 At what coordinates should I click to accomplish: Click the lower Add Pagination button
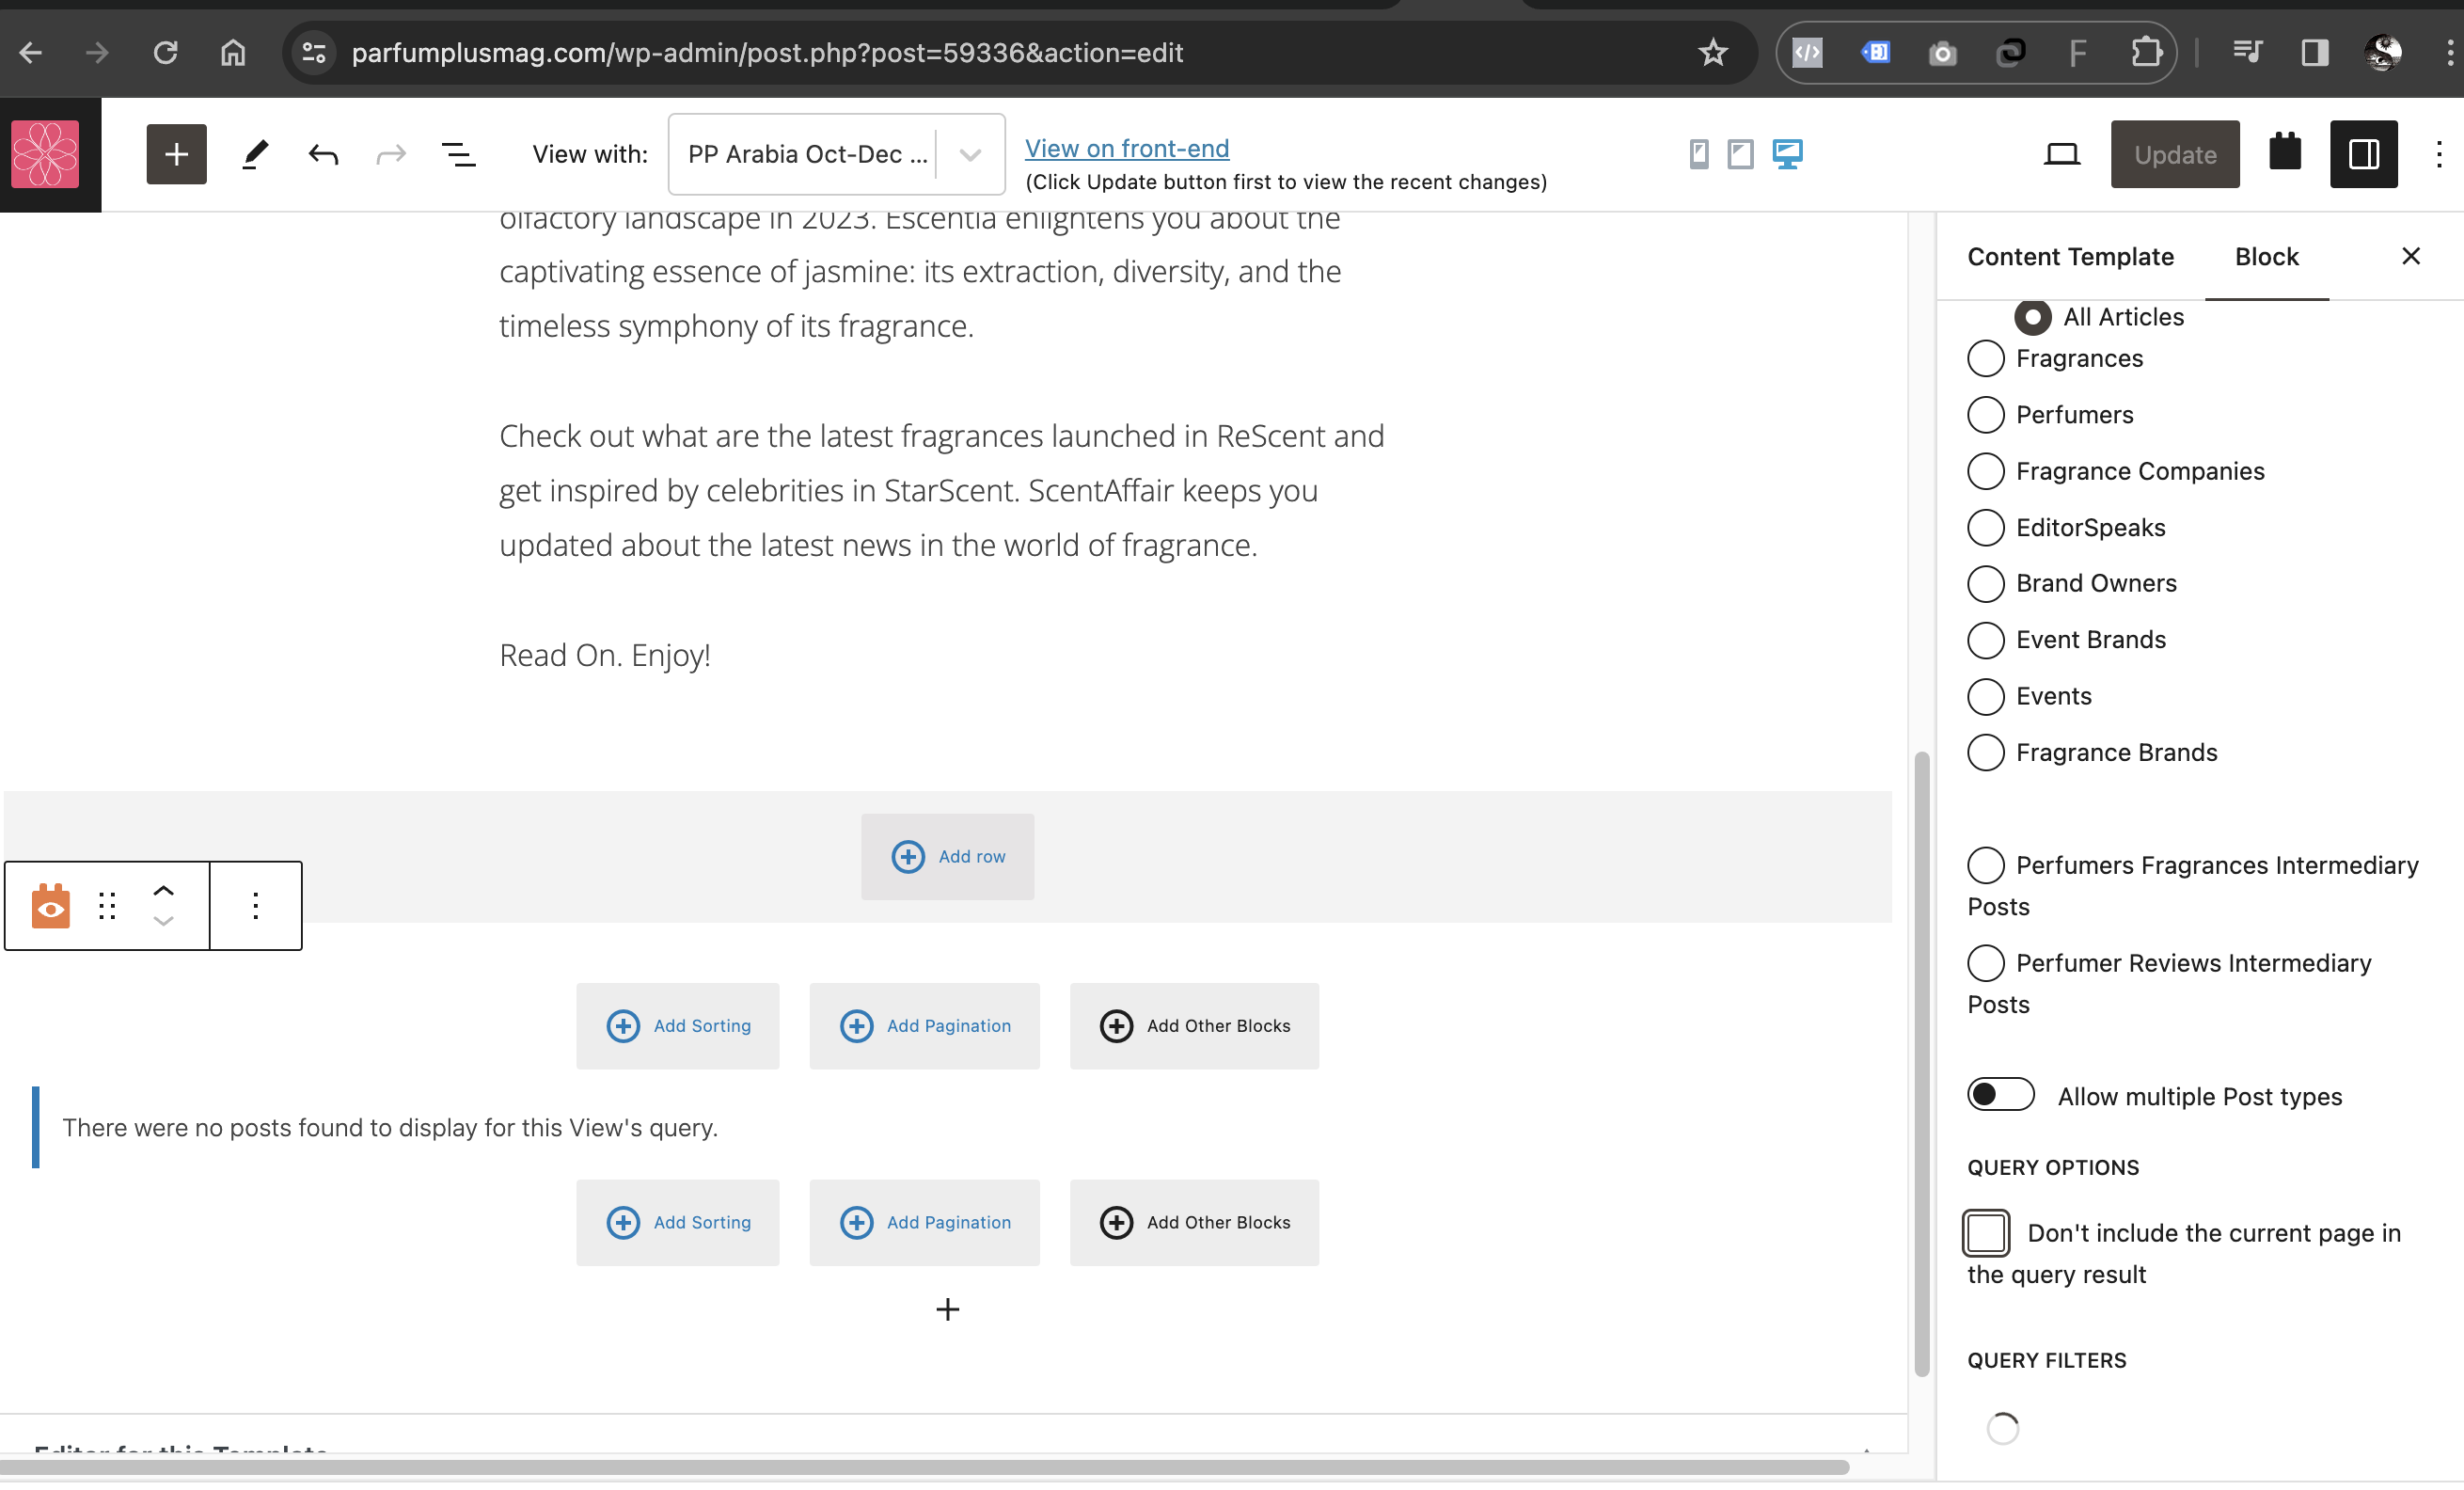point(924,1223)
